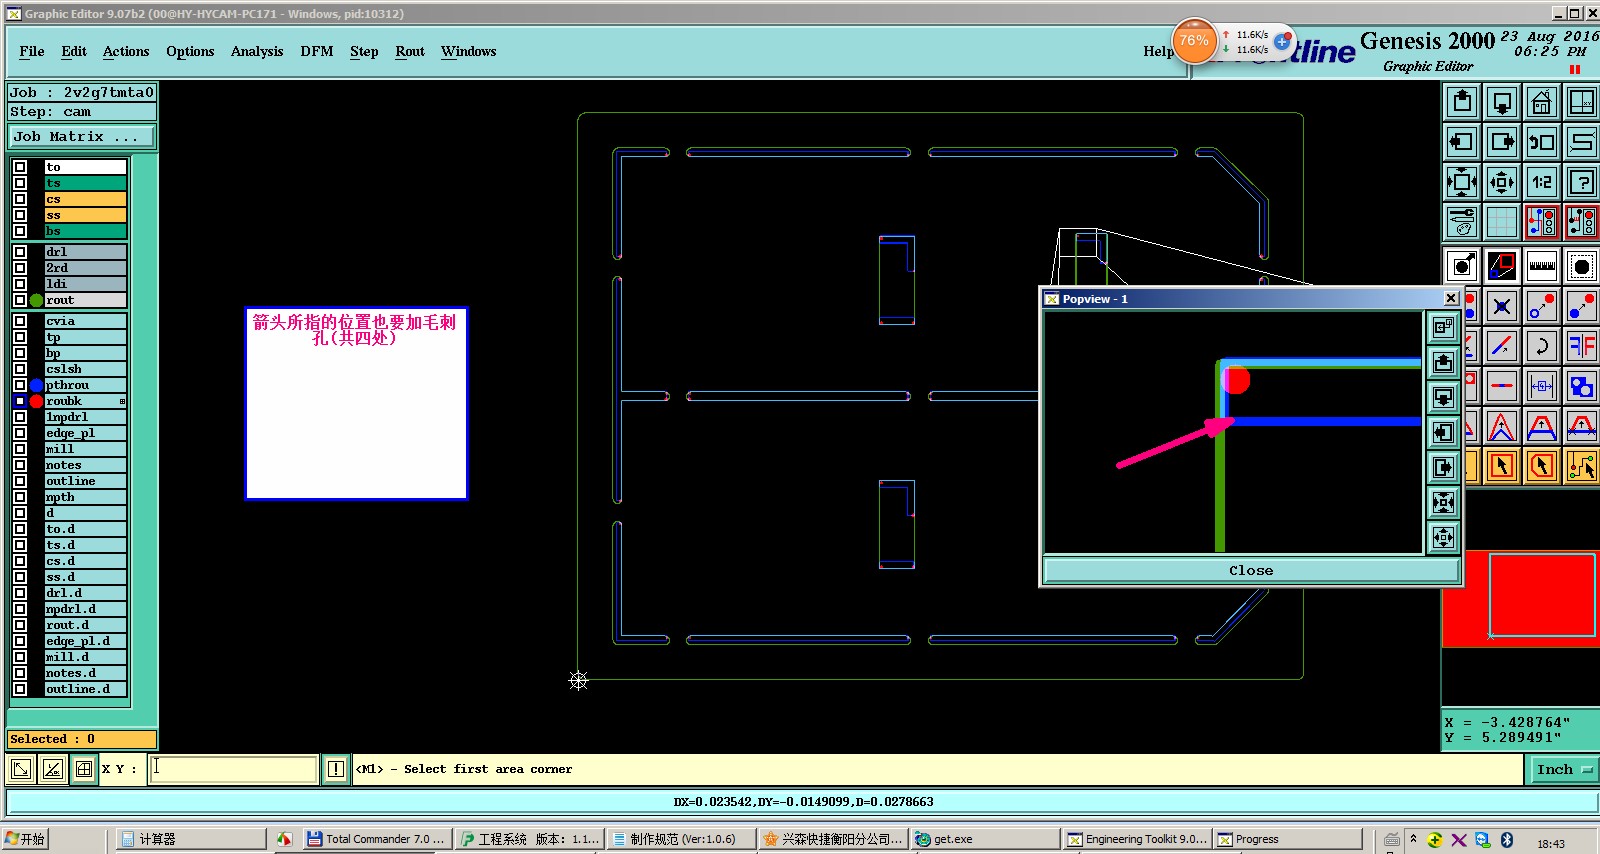
Task: Click the black circle dotted-frame icon
Action: pos(1582,266)
